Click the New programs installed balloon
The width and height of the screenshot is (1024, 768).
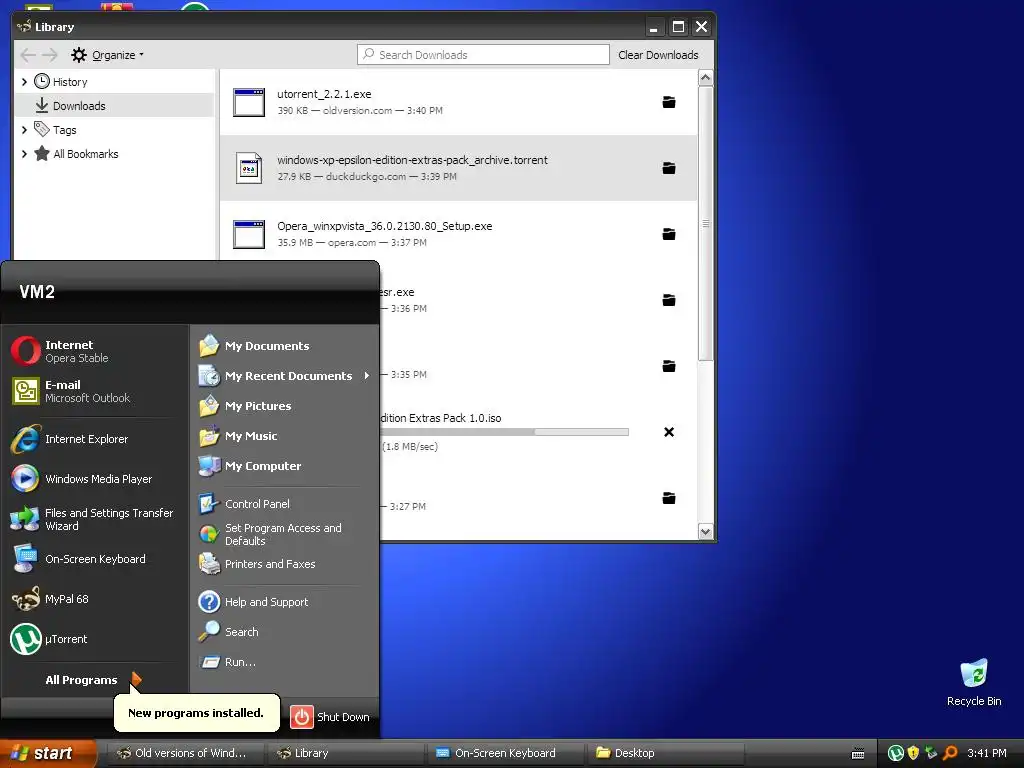[x=196, y=713]
